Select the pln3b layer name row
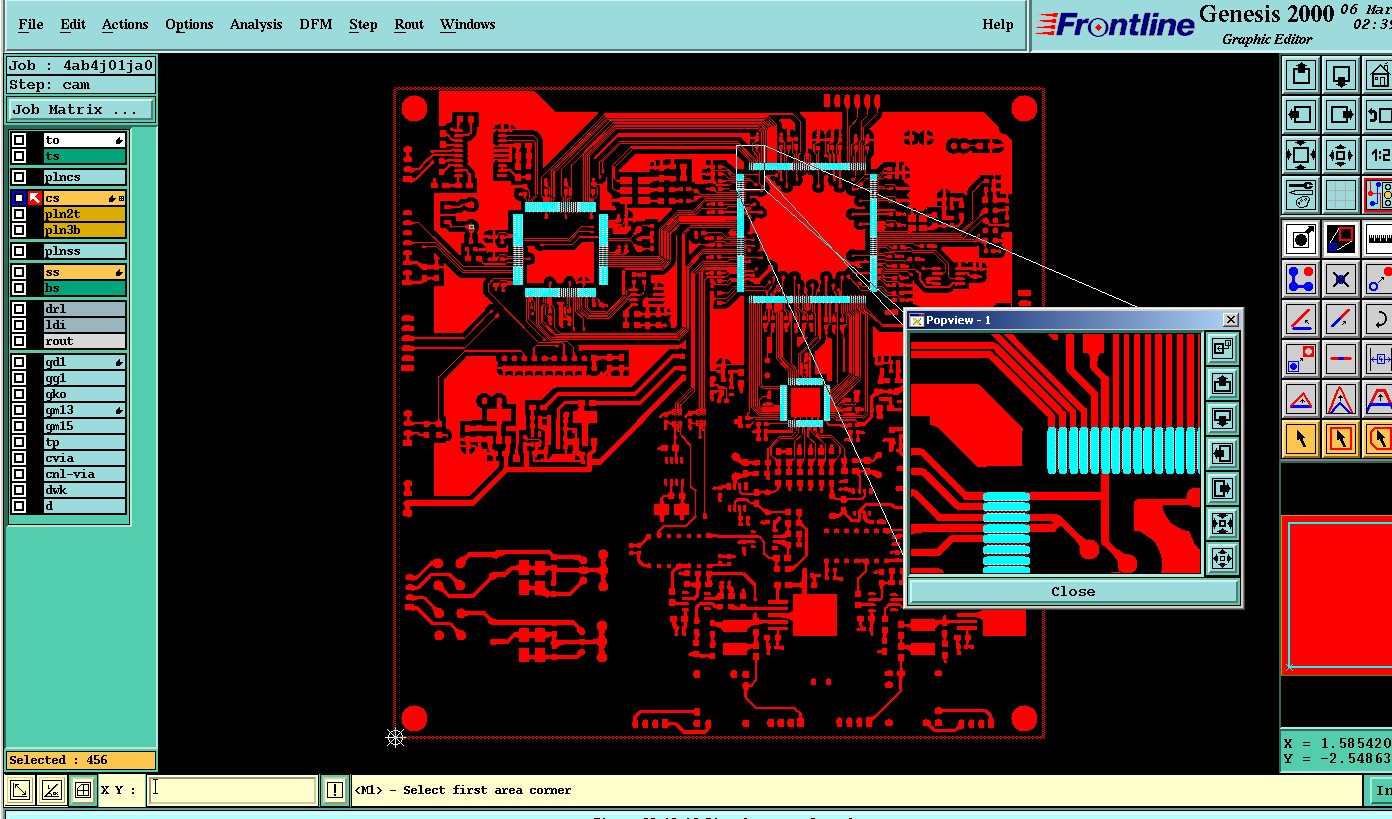 click(84, 230)
